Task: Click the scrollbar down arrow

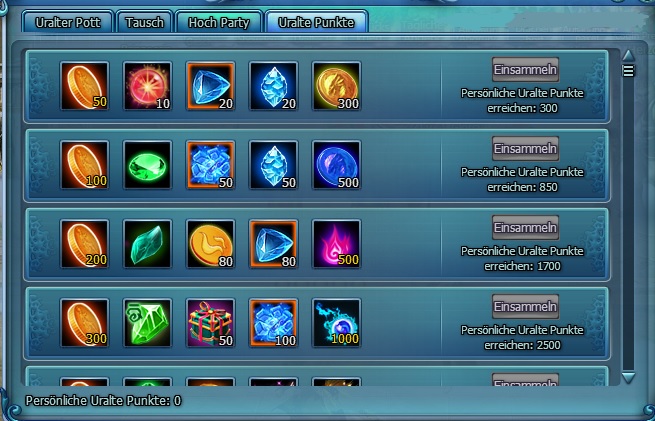Action: point(628,378)
